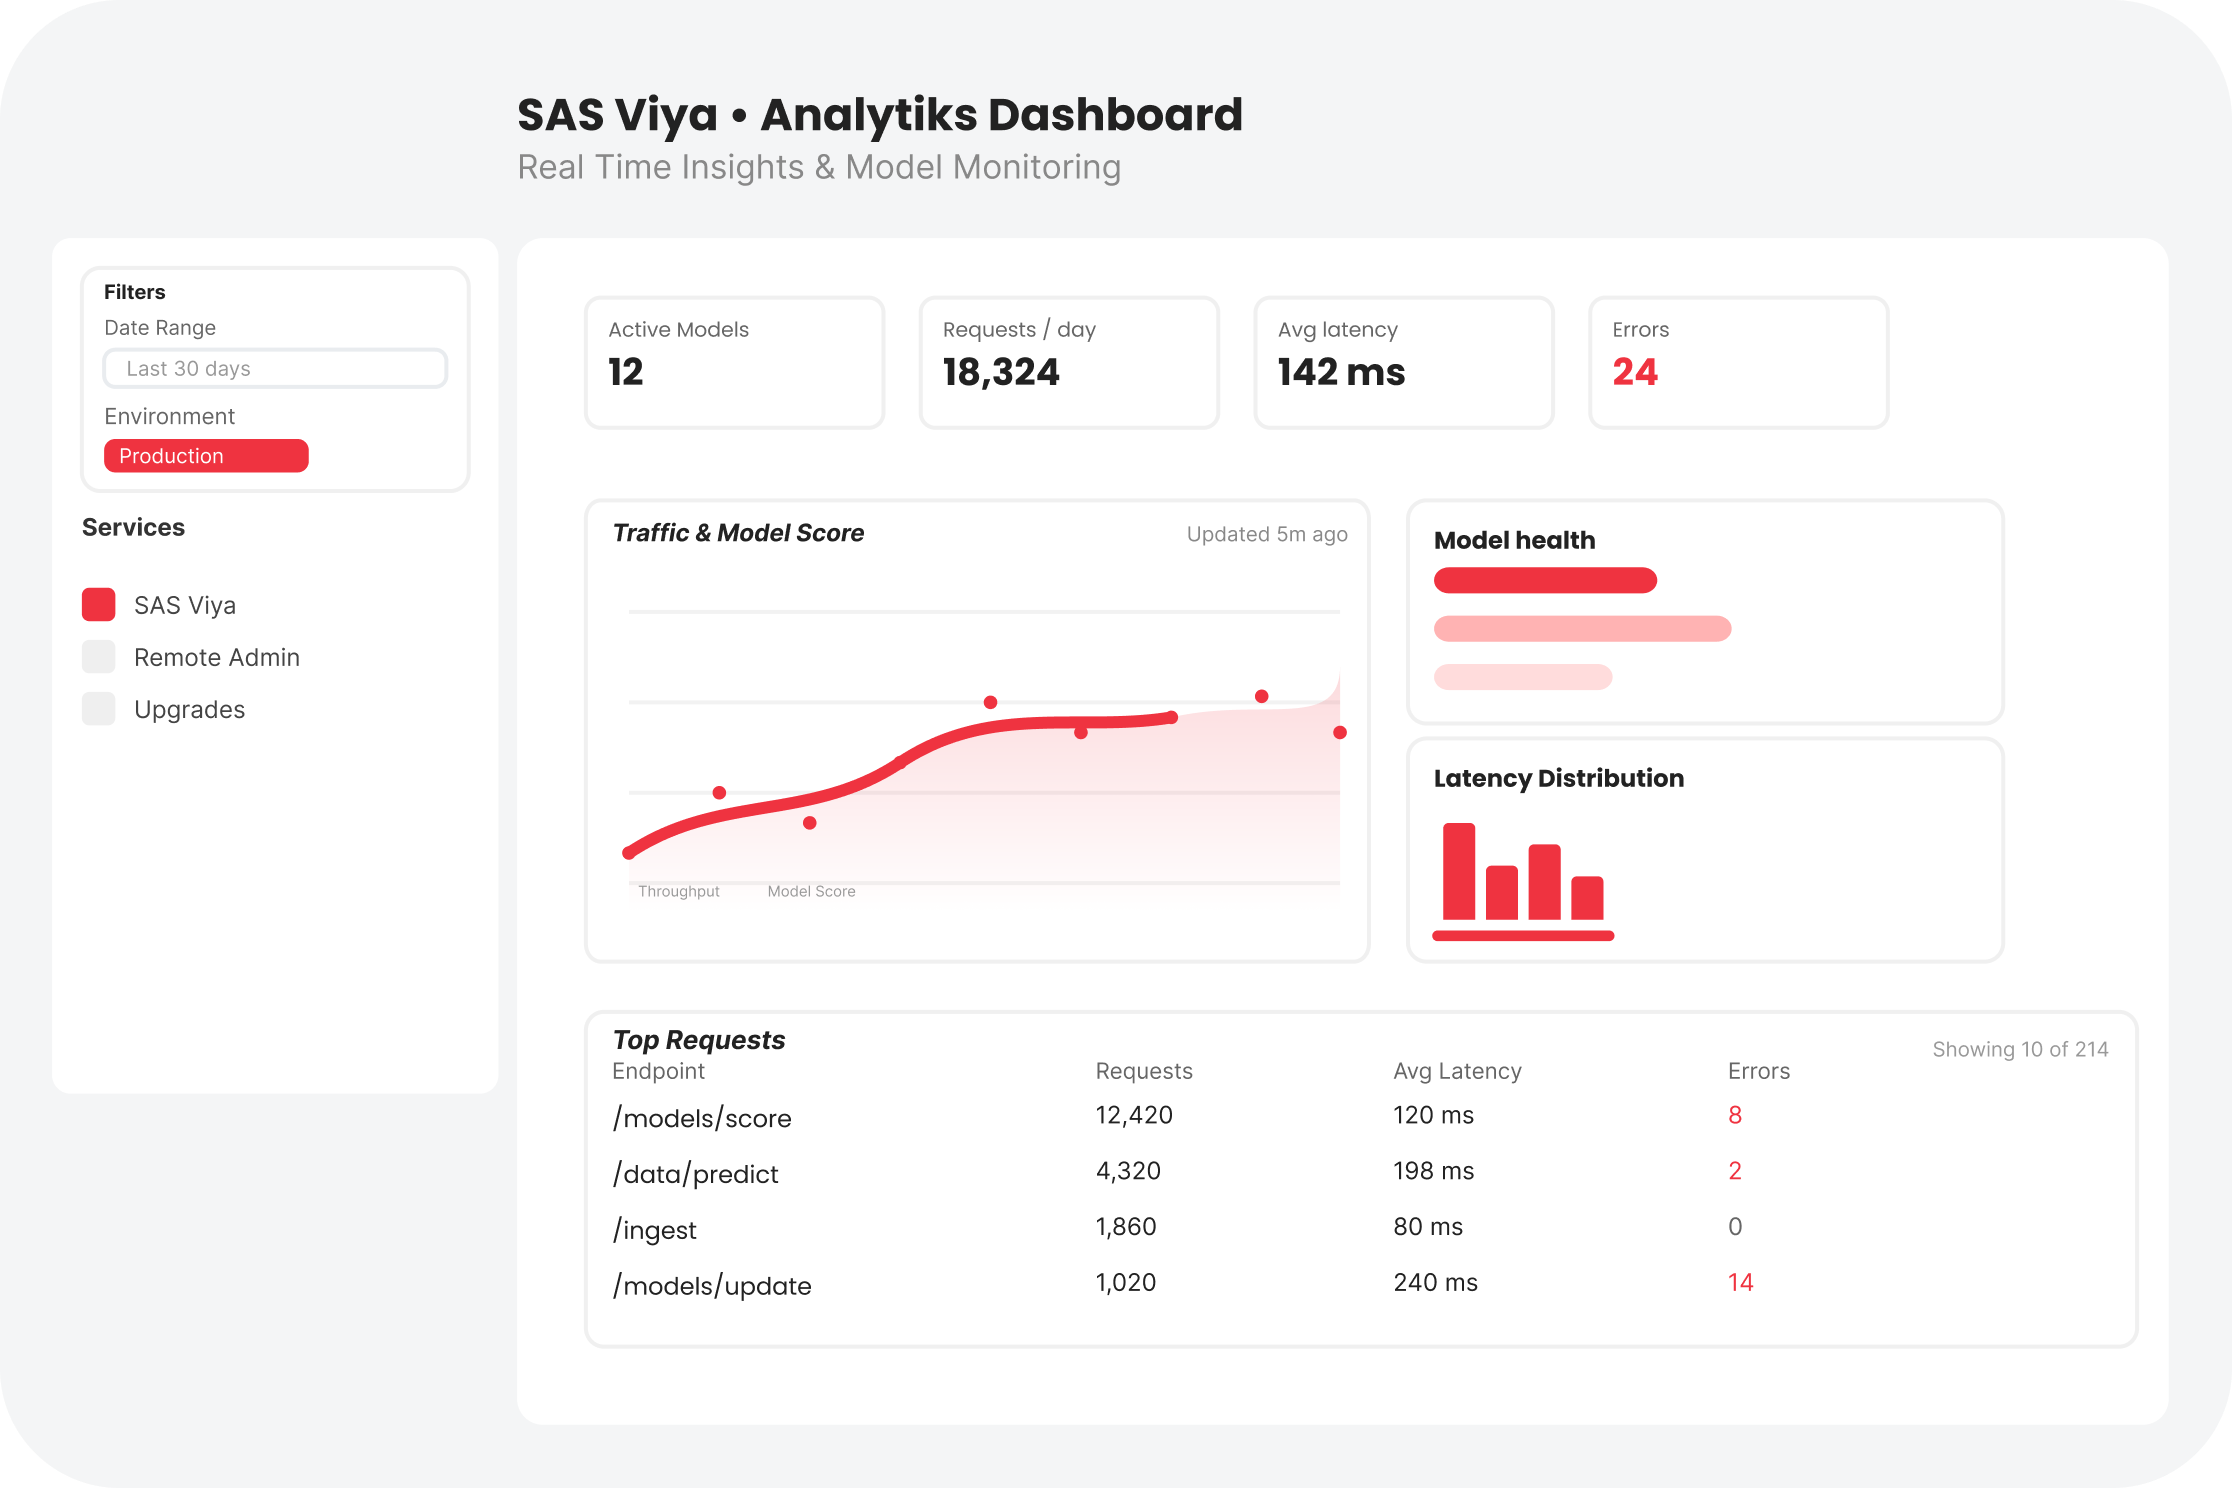Image resolution: width=2232 pixels, height=1488 pixels.
Task: Enable the Remote Admin service checkbox
Action: click(98, 656)
